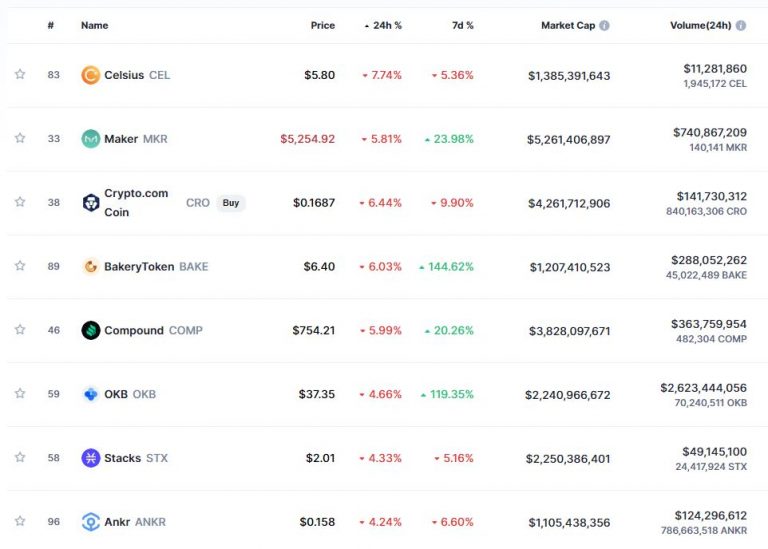768x549 pixels.
Task: Click the OKB logo icon
Action: [90, 394]
